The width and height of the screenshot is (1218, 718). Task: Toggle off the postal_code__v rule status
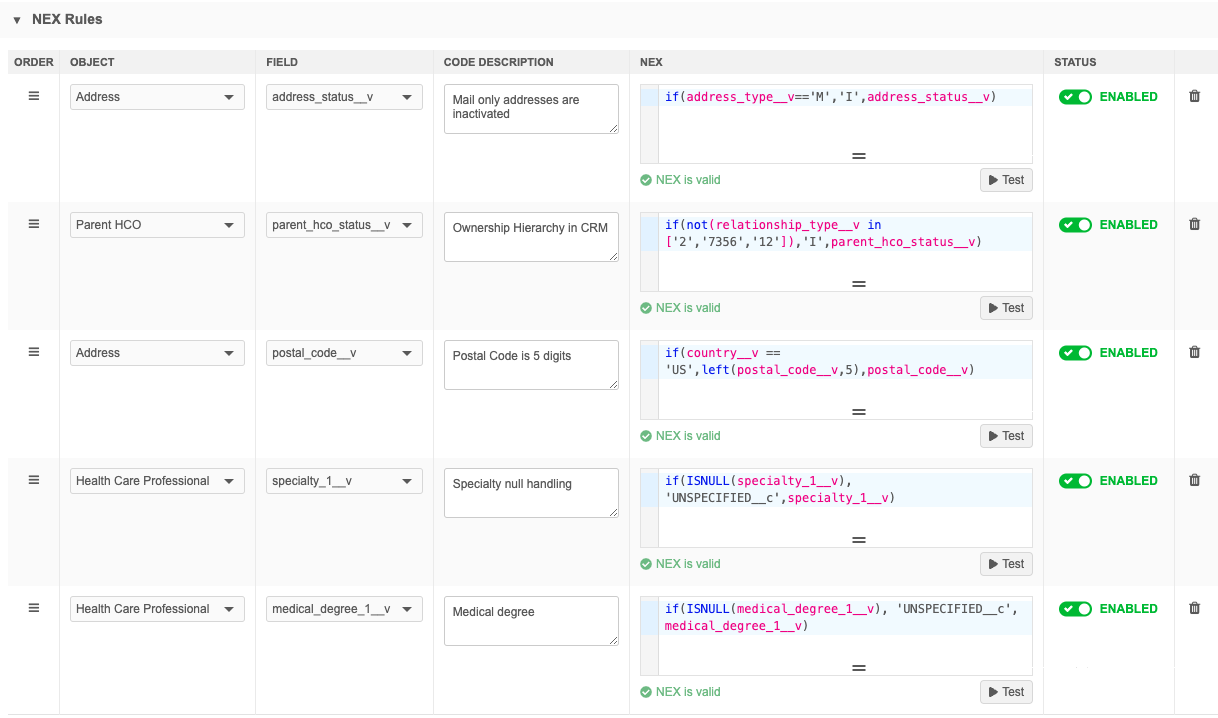[x=1075, y=353]
